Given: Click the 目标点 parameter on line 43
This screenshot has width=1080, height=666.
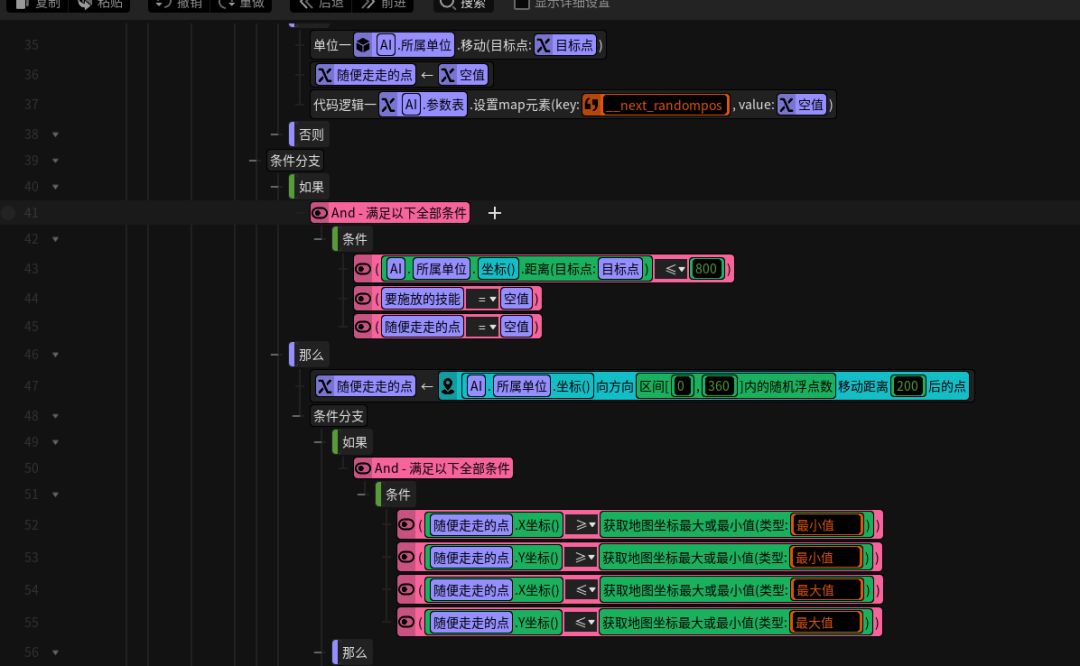Looking at the screenshot, I should click(621, 269).
